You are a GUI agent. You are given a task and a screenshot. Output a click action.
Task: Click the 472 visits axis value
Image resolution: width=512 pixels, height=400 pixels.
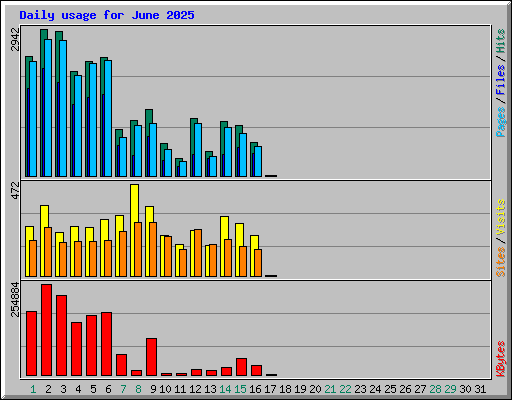tap(15, 190)
